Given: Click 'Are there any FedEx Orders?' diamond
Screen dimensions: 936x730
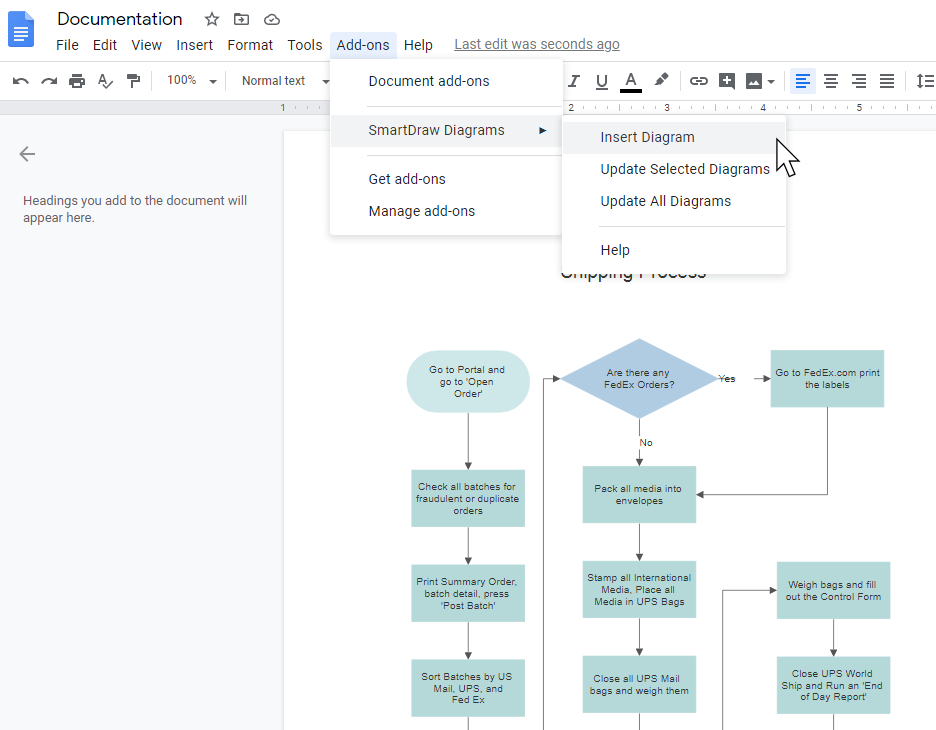Looking at the screenshot, I should [639, 378].
